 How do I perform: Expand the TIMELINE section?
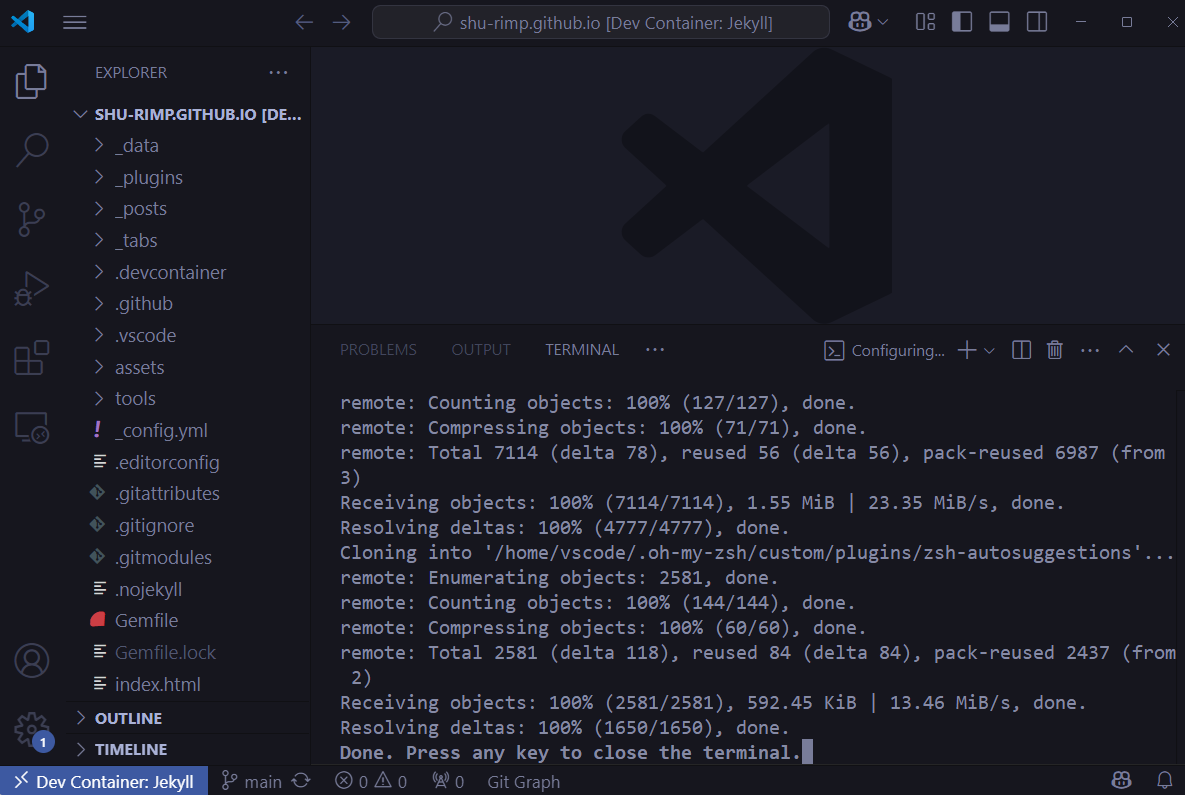point(189,750)
